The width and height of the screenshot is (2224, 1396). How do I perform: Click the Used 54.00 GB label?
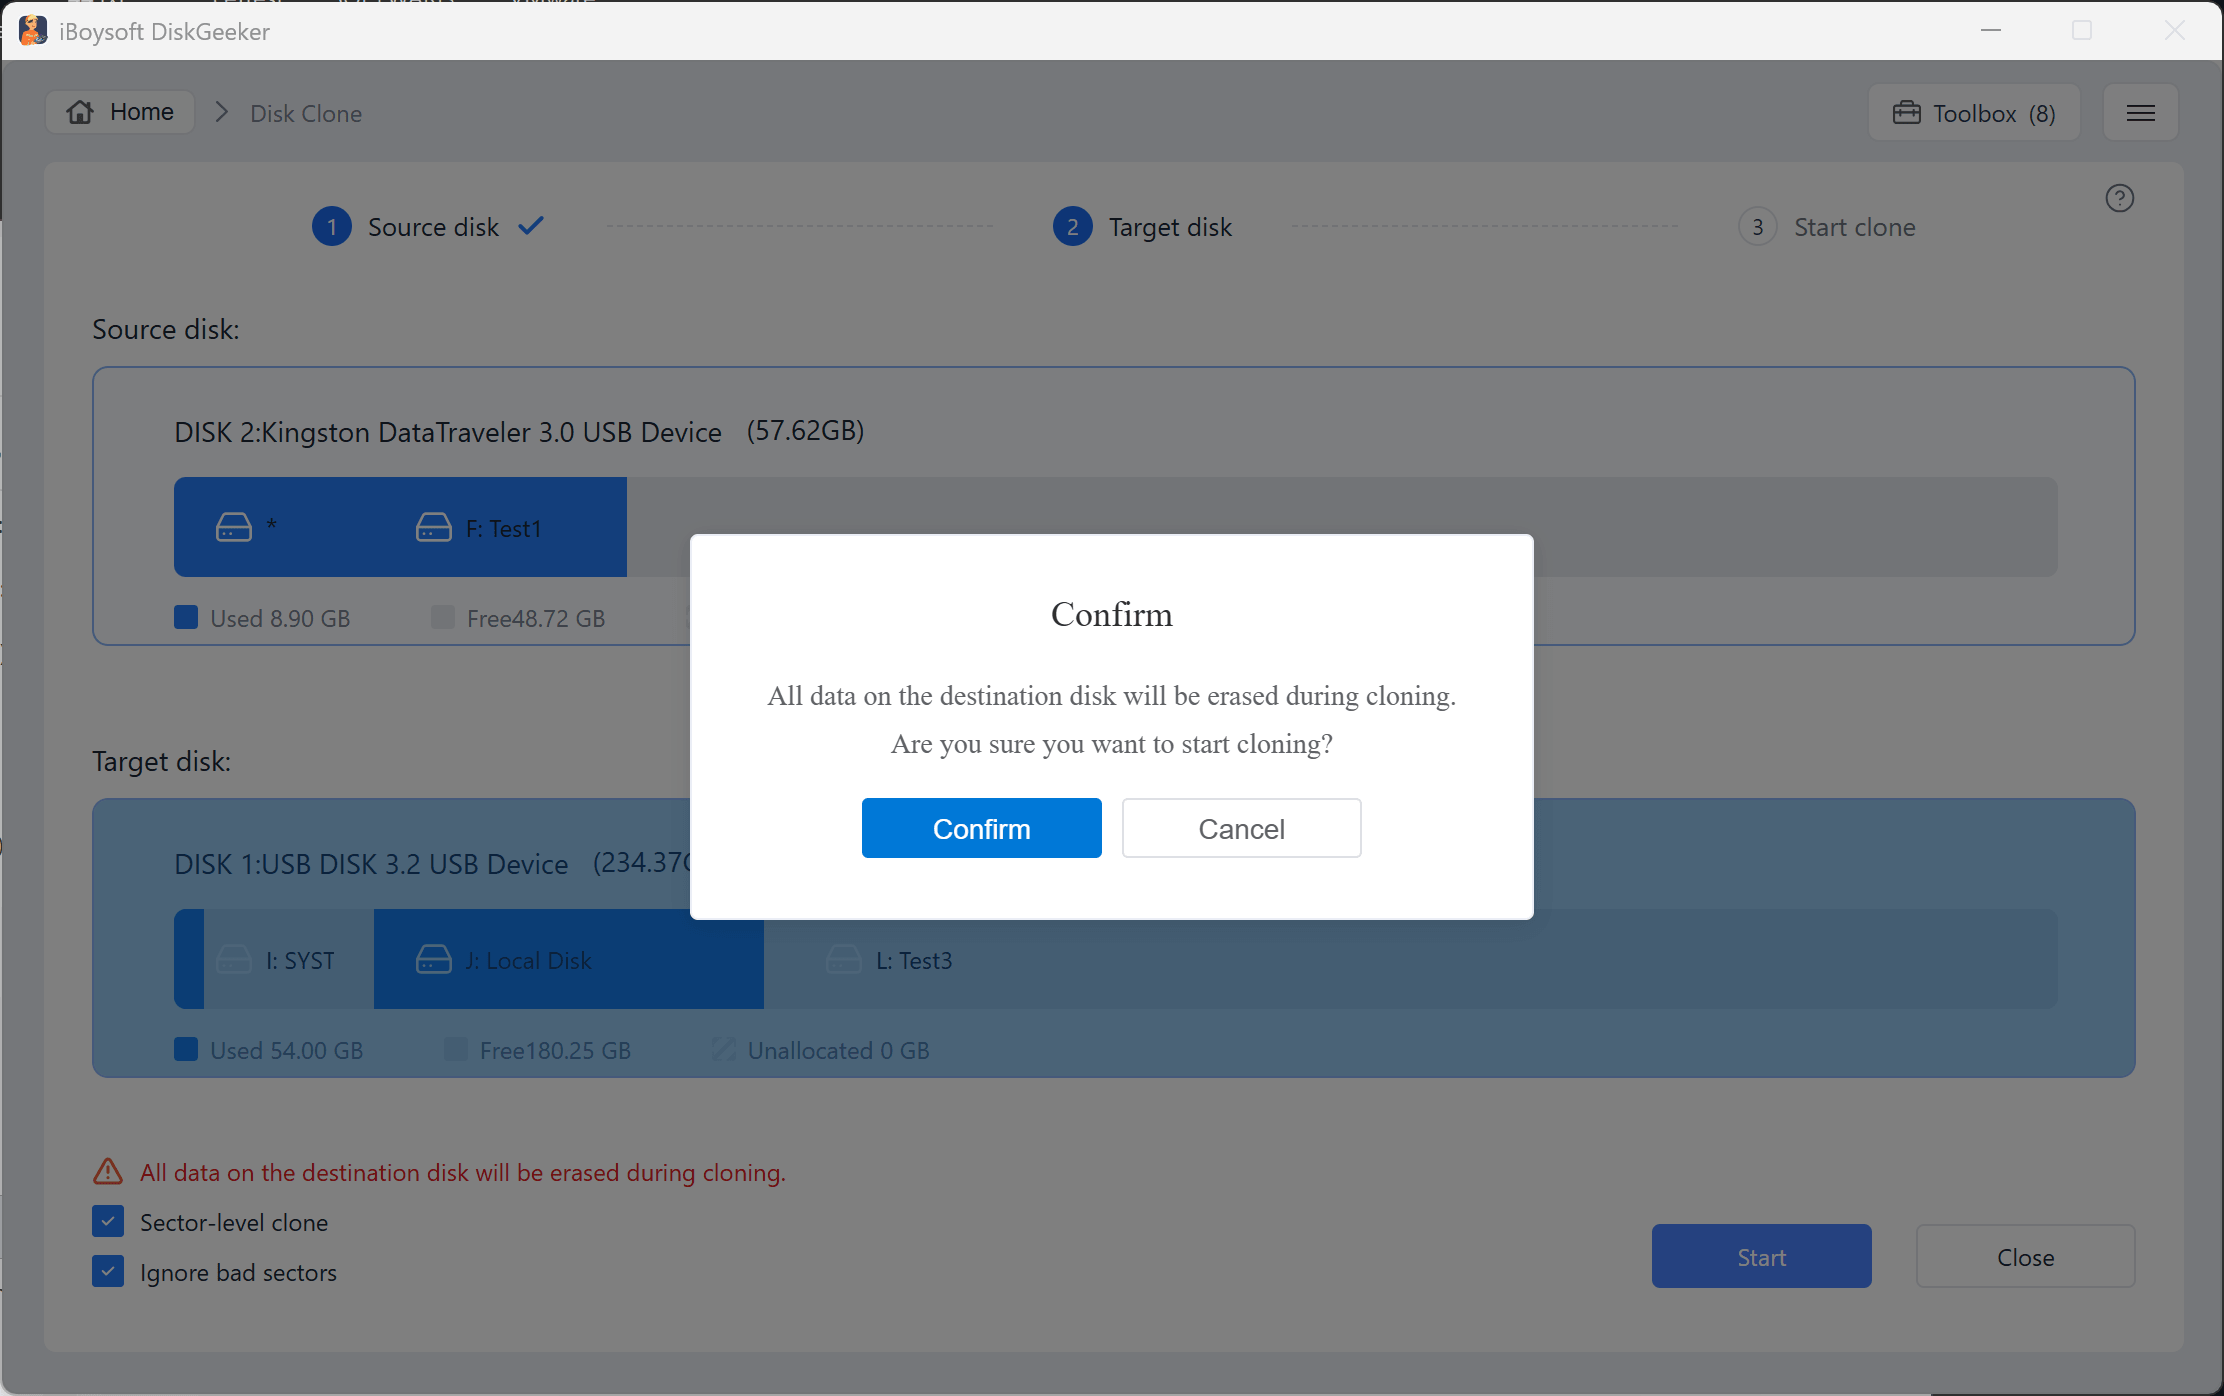click(286, 1050)
